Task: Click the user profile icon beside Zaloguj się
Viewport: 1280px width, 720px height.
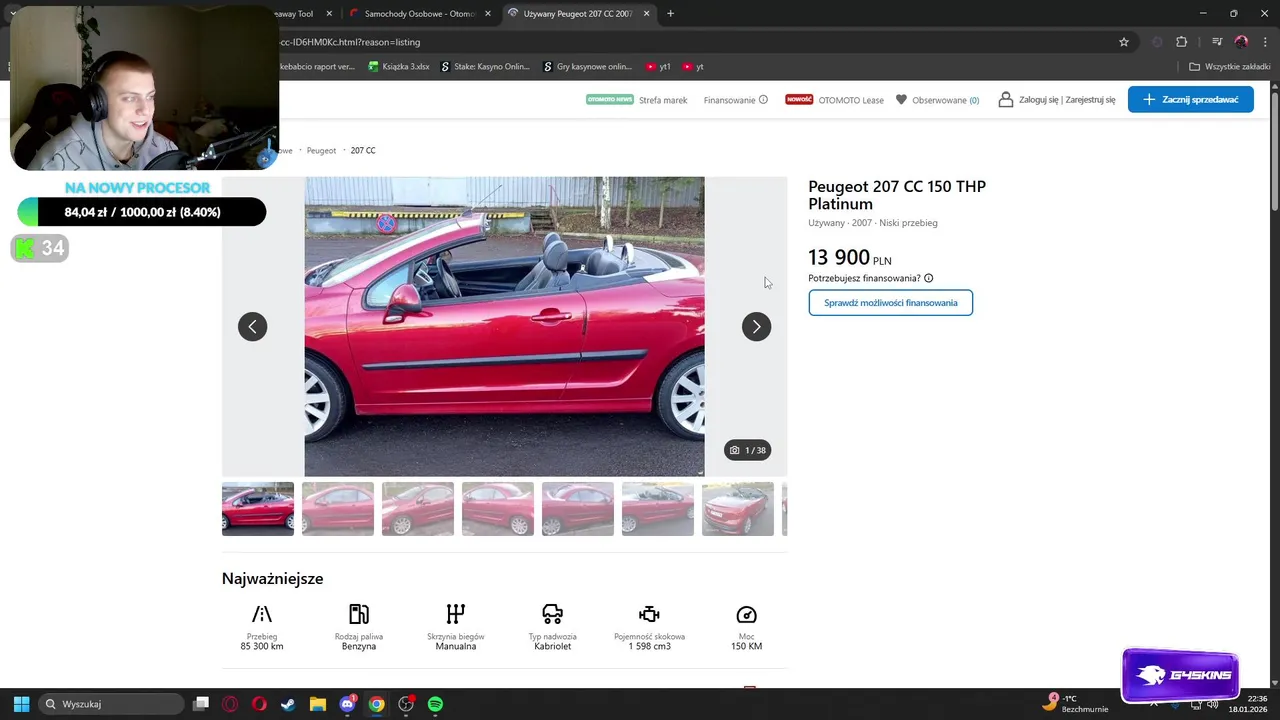Action: pos(1006,100)
